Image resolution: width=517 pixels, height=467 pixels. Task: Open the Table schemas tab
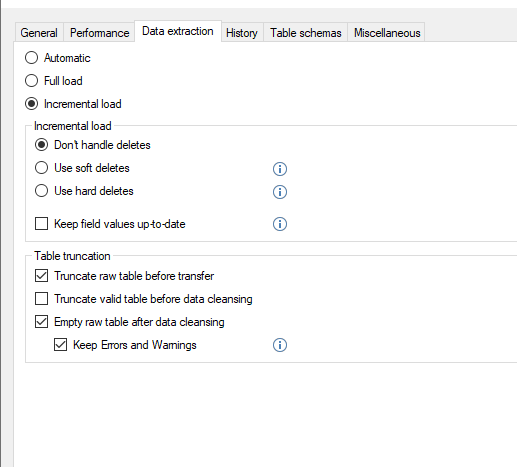306,33
